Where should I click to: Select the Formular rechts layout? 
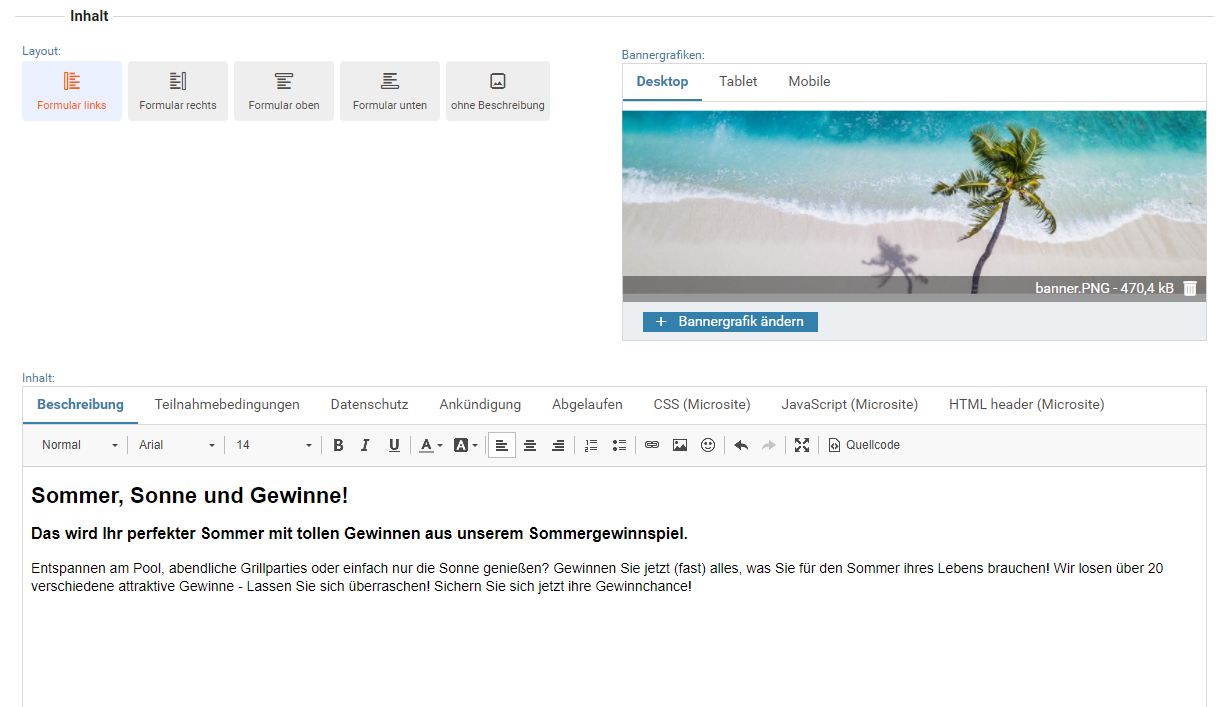click(178, 91)
